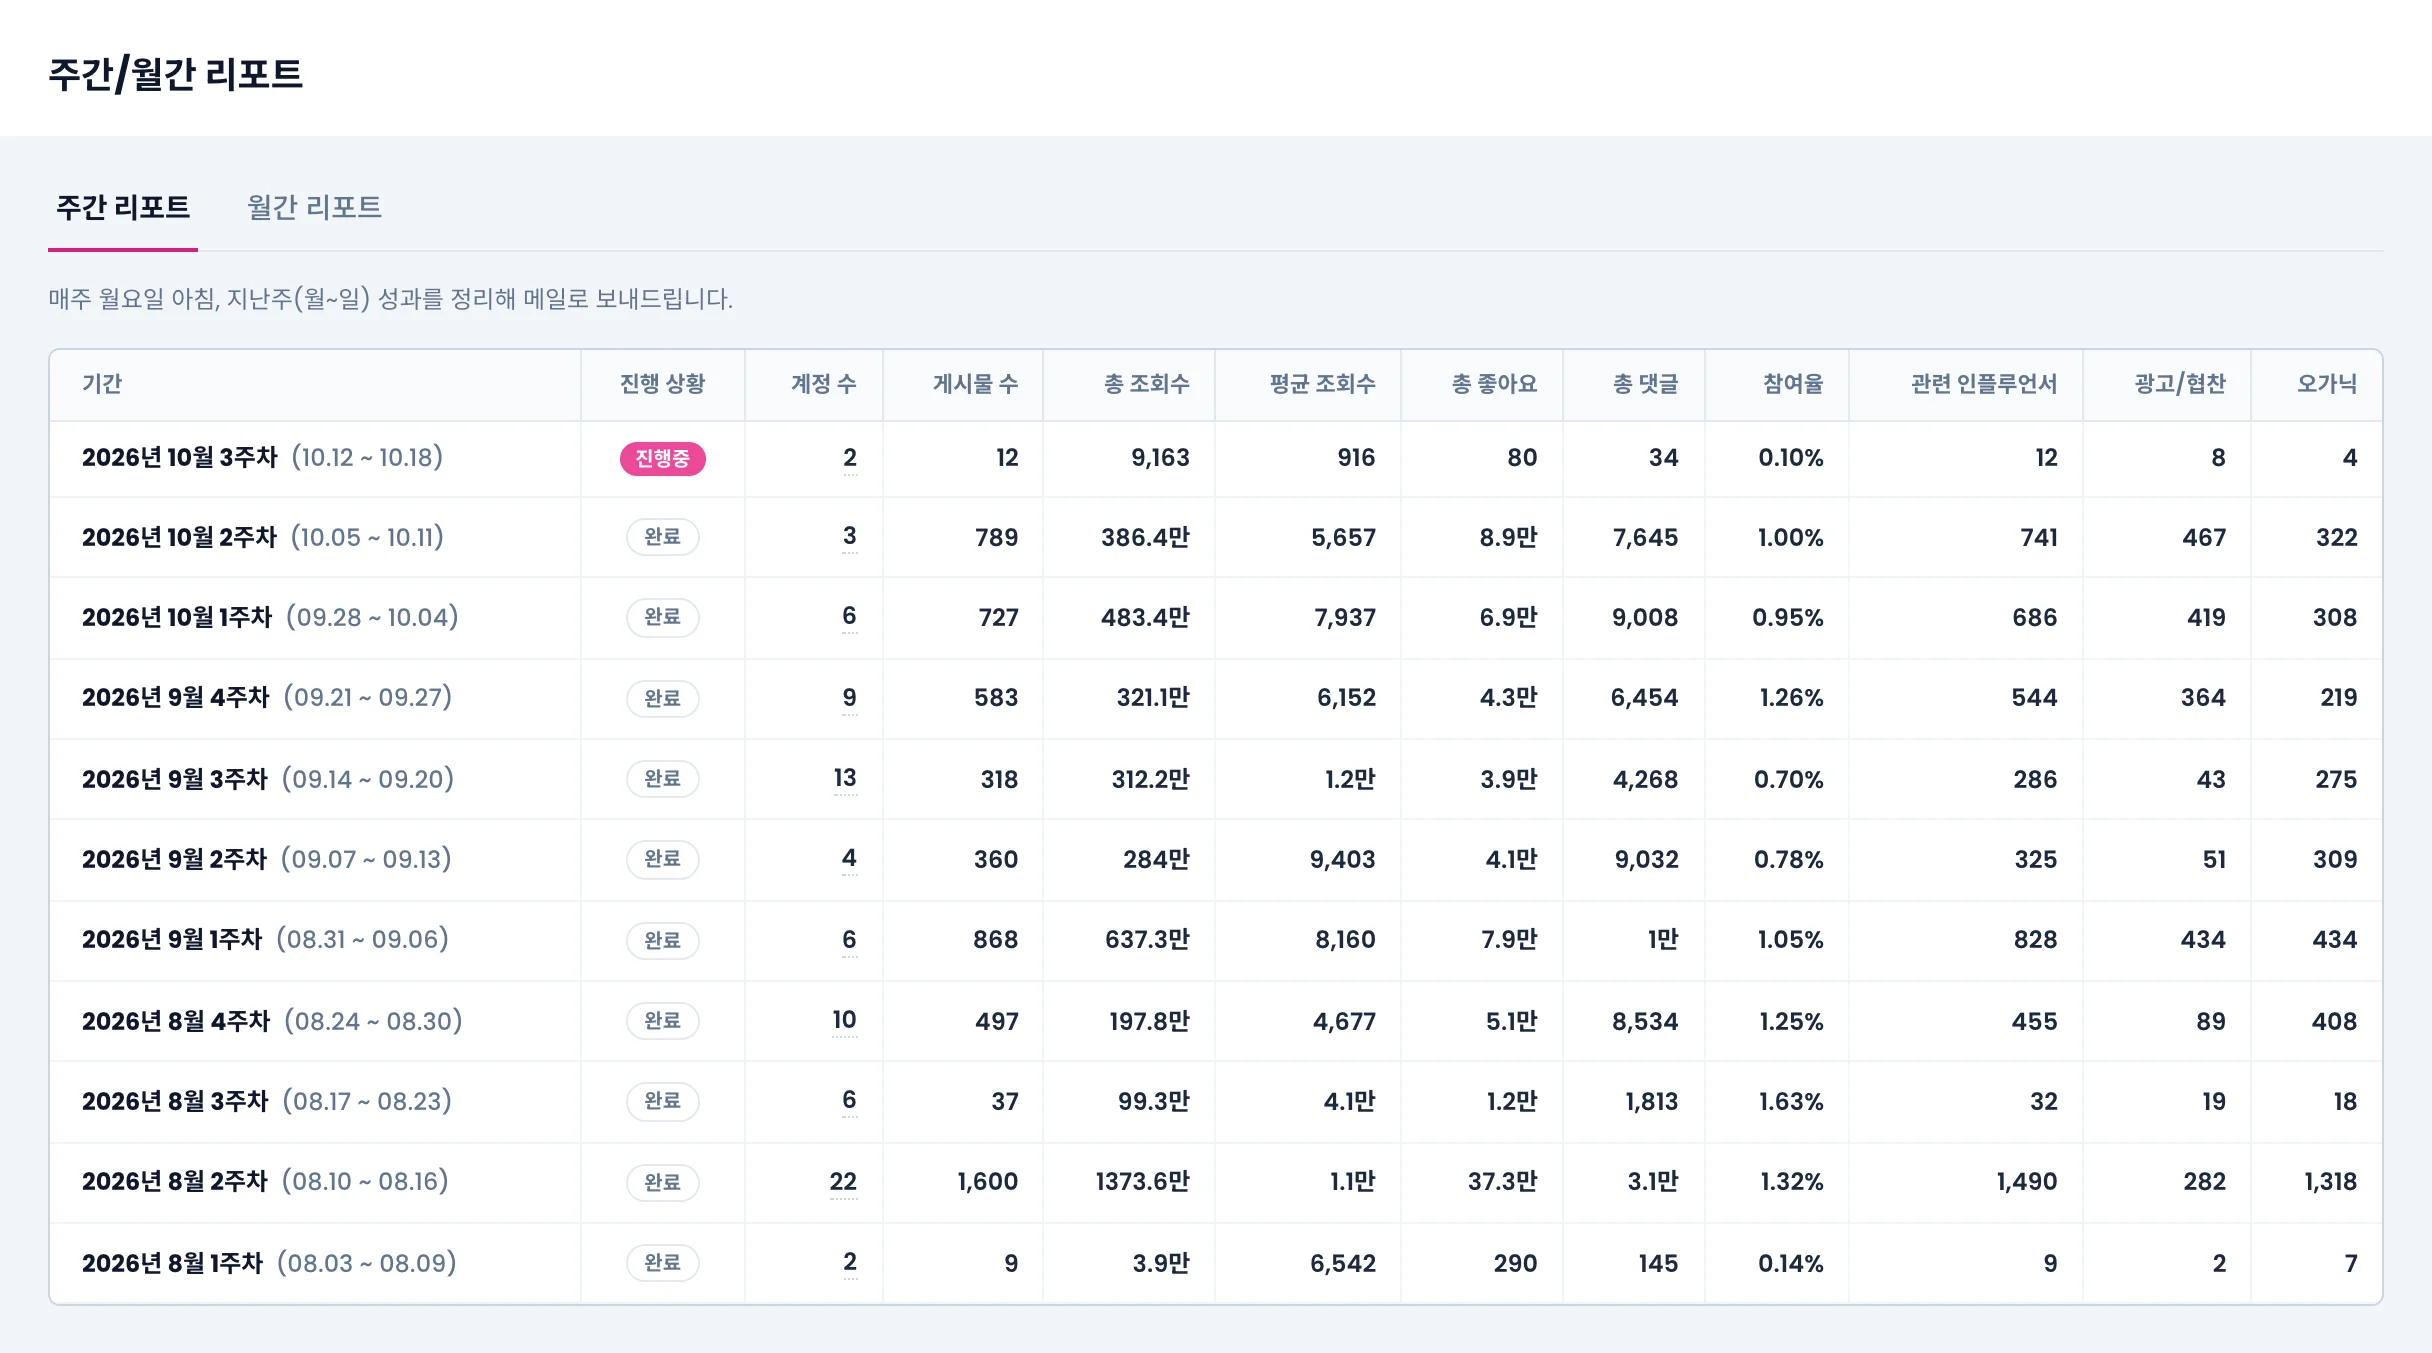Click average views value 9,403
The width and height of the screenshot is (2432, 1353).
(1343, 860)
